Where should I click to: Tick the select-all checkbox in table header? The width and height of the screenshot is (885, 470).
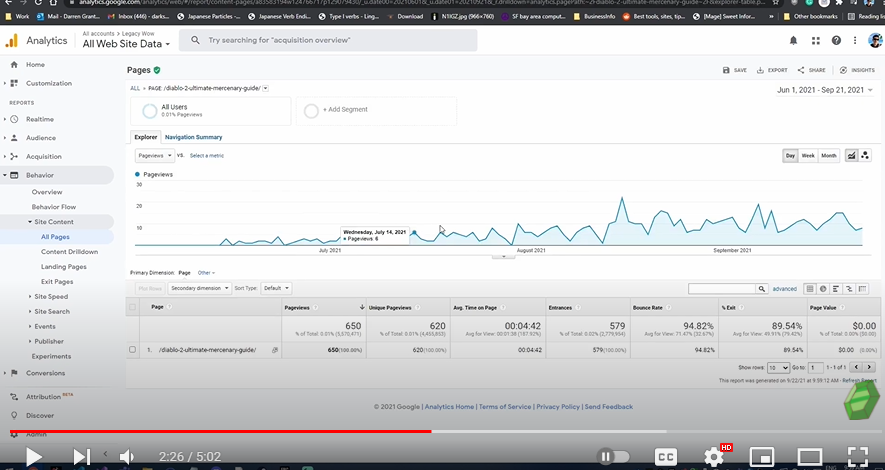pyautogui.click(x=132, y=307)
